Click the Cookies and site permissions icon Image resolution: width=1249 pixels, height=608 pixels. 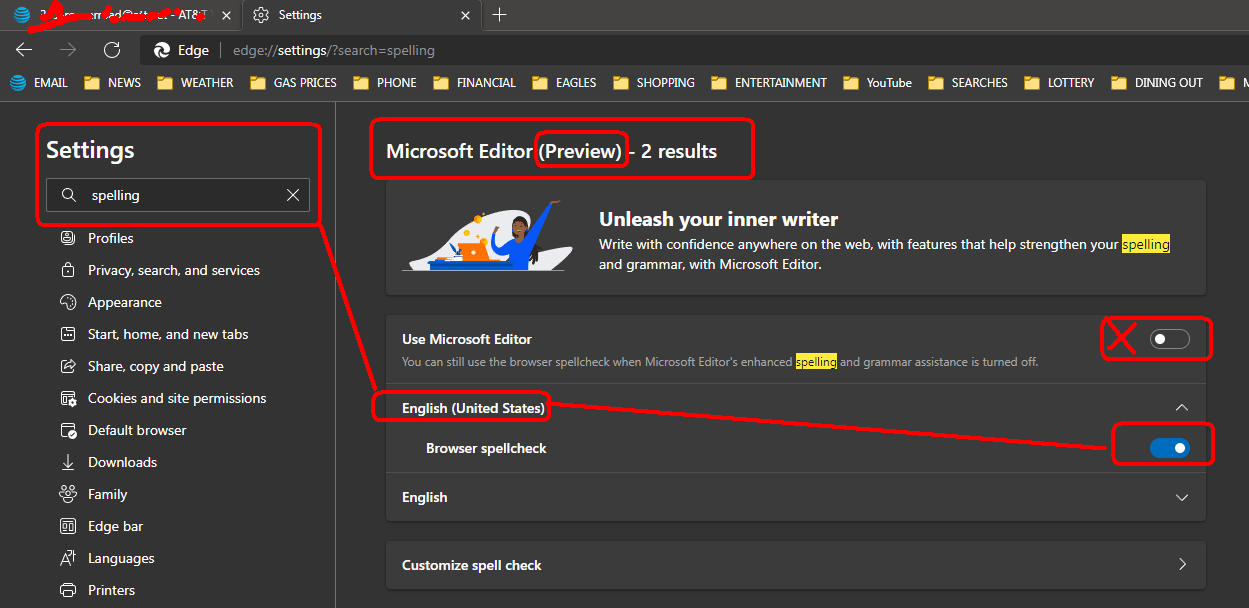(x=68, y=398)
